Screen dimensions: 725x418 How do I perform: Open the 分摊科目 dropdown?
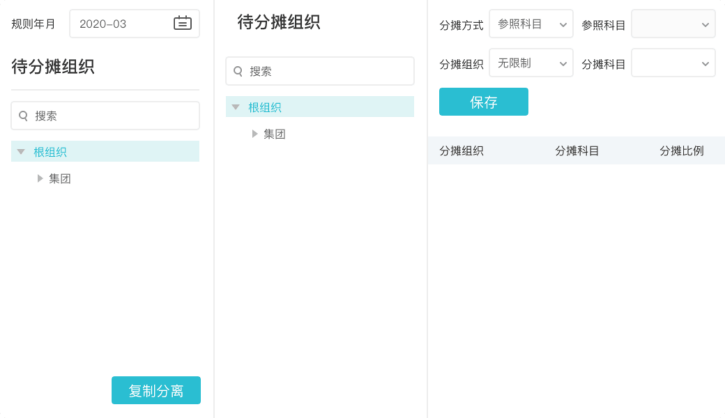[672, 63]
